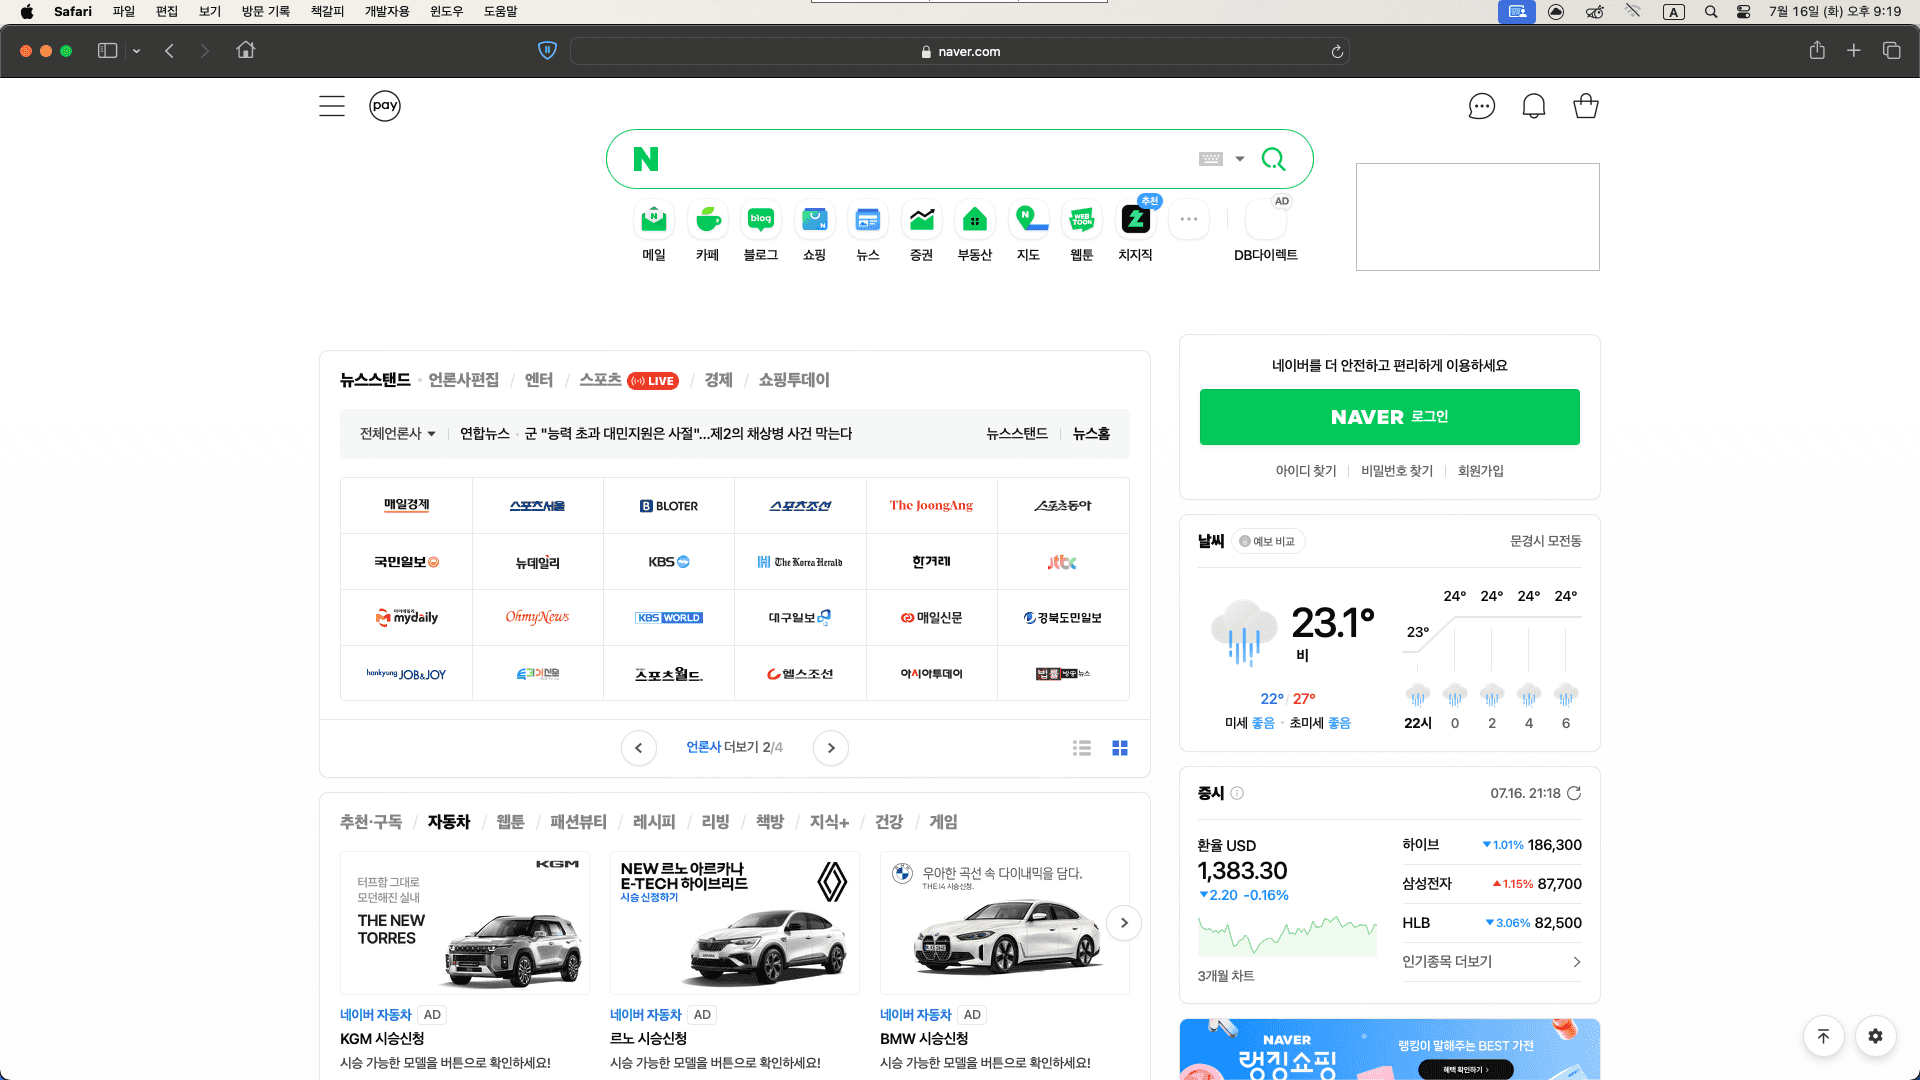Expand more services with ellipsis button
The width and height of the screenshot is (1920, 1080).
coord(1188,220)
